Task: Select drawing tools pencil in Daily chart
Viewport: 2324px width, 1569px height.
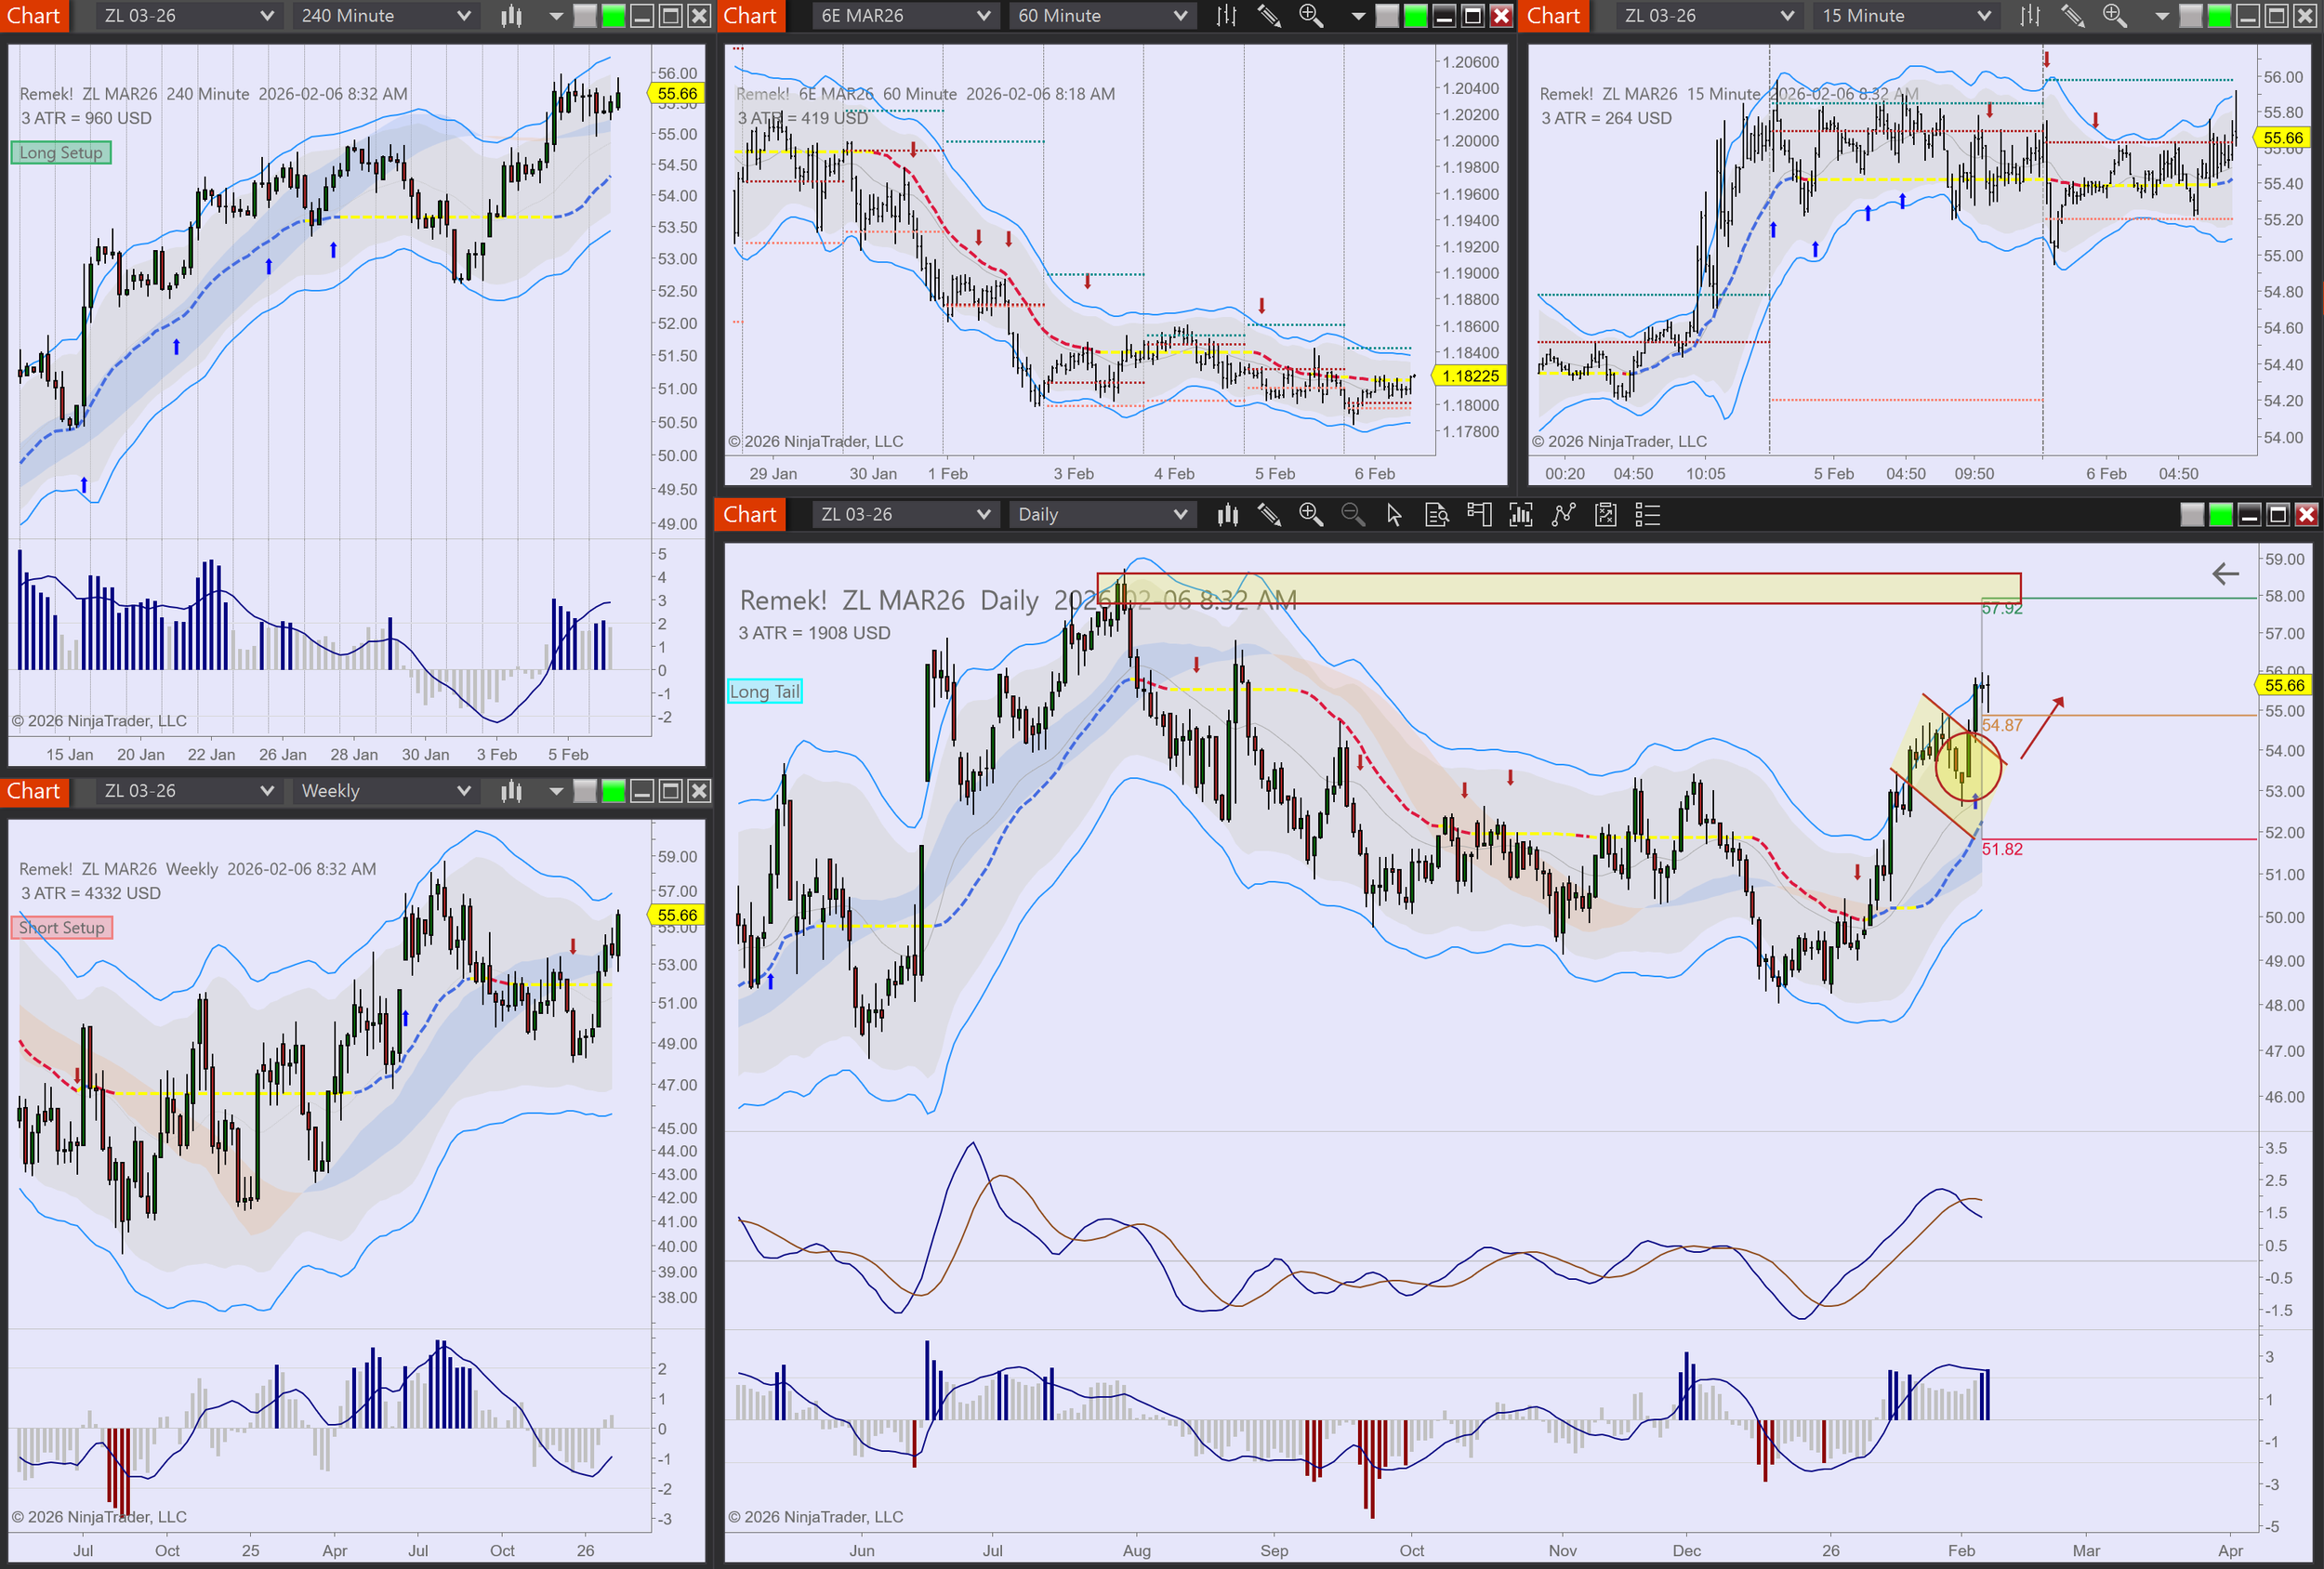Action: tap(1269, 515)
